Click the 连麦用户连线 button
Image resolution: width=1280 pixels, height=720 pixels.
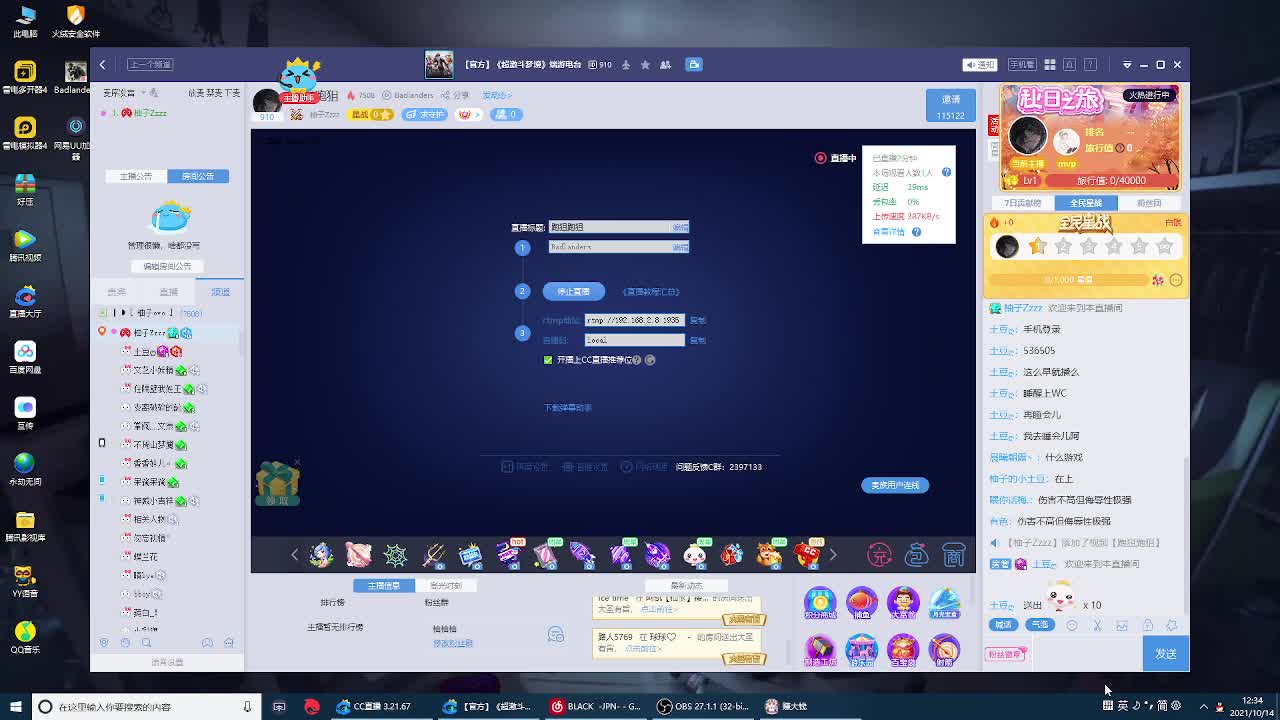click(x=895, y=485)
